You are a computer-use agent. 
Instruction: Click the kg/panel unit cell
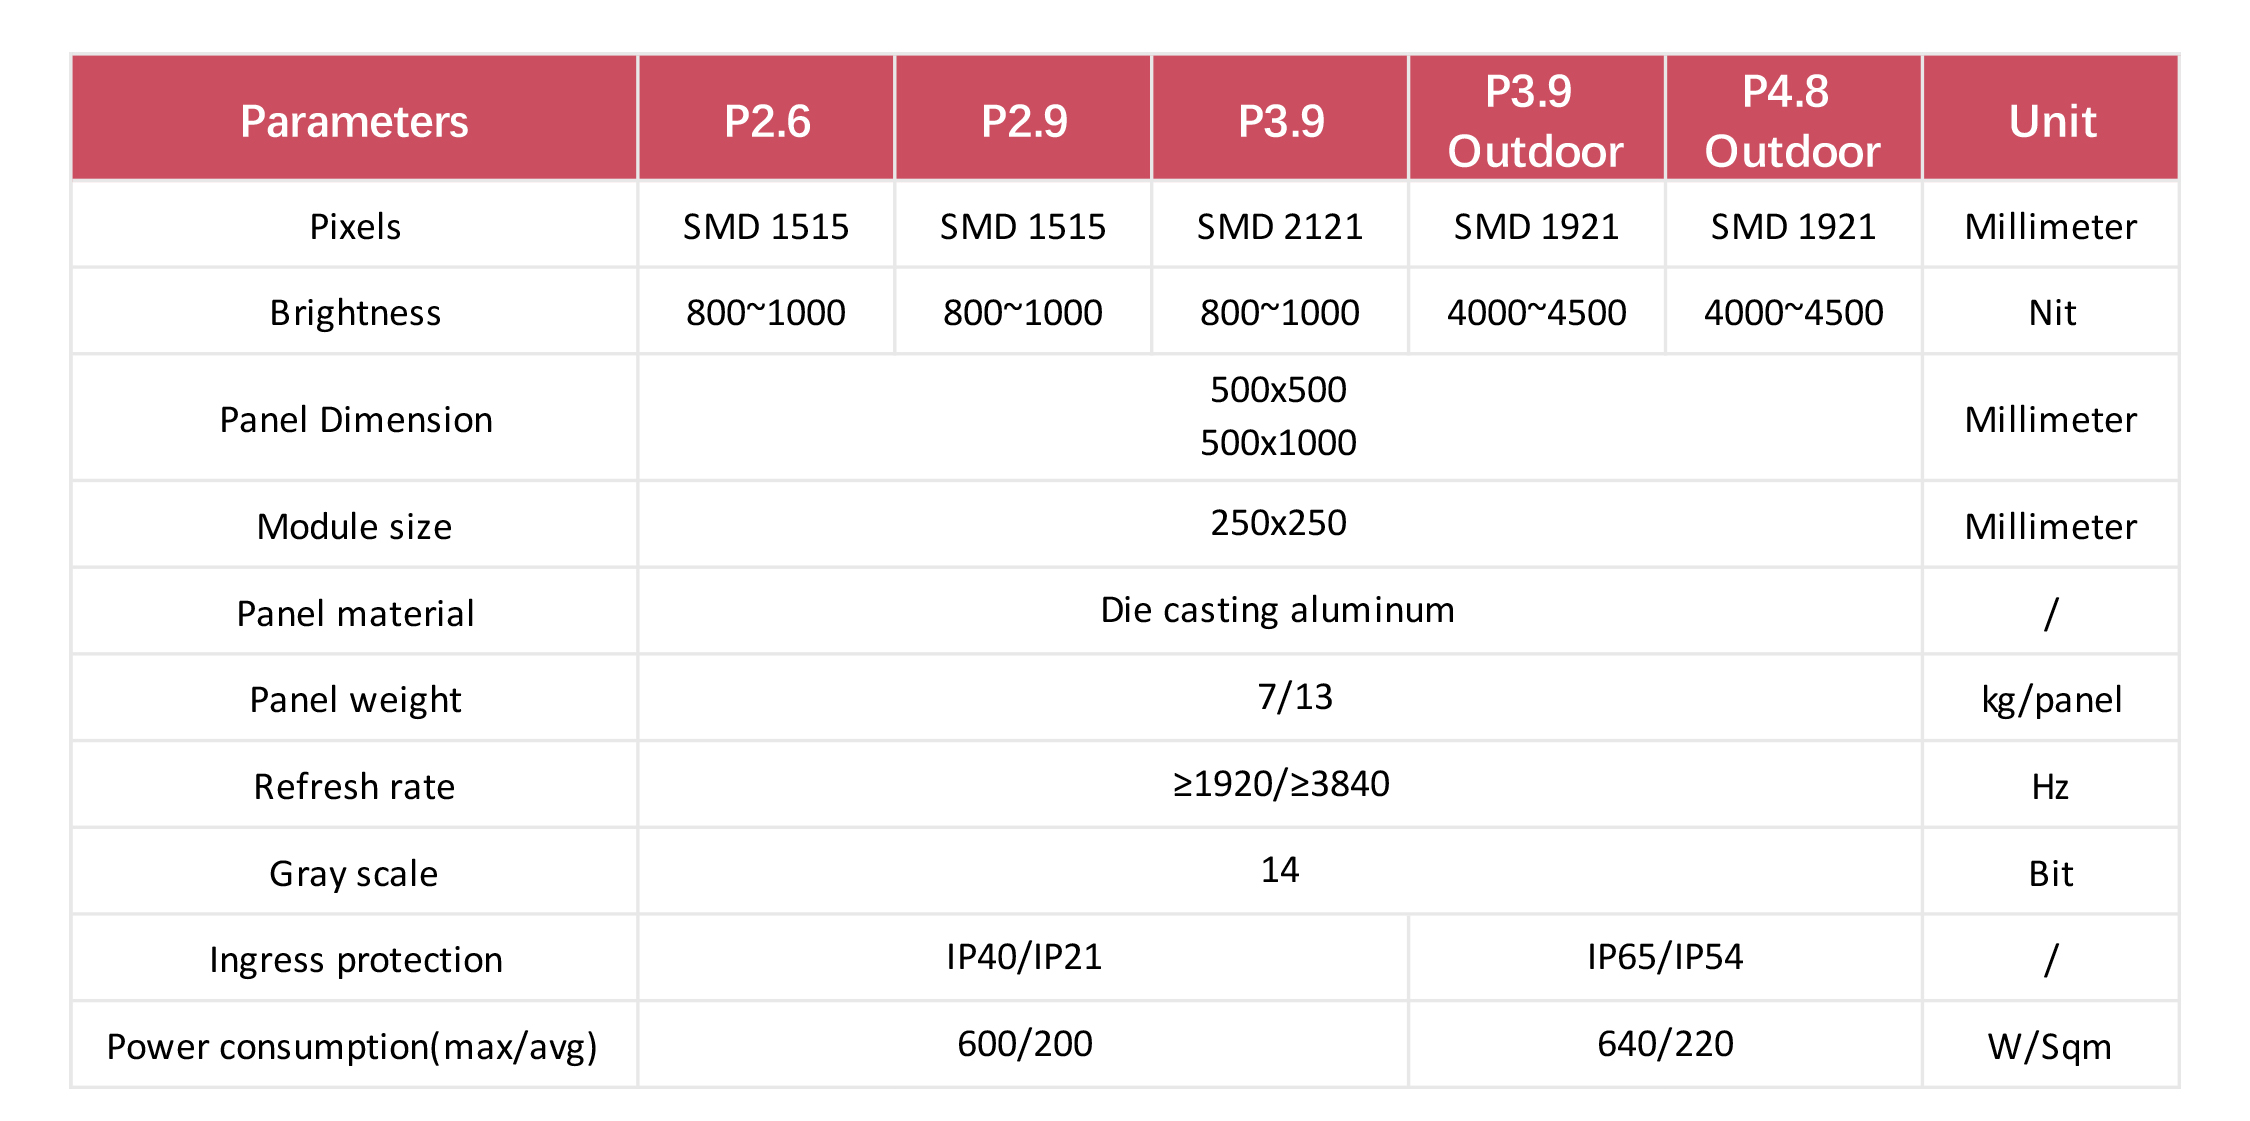pyautogui.click(x=2051, y=697)
